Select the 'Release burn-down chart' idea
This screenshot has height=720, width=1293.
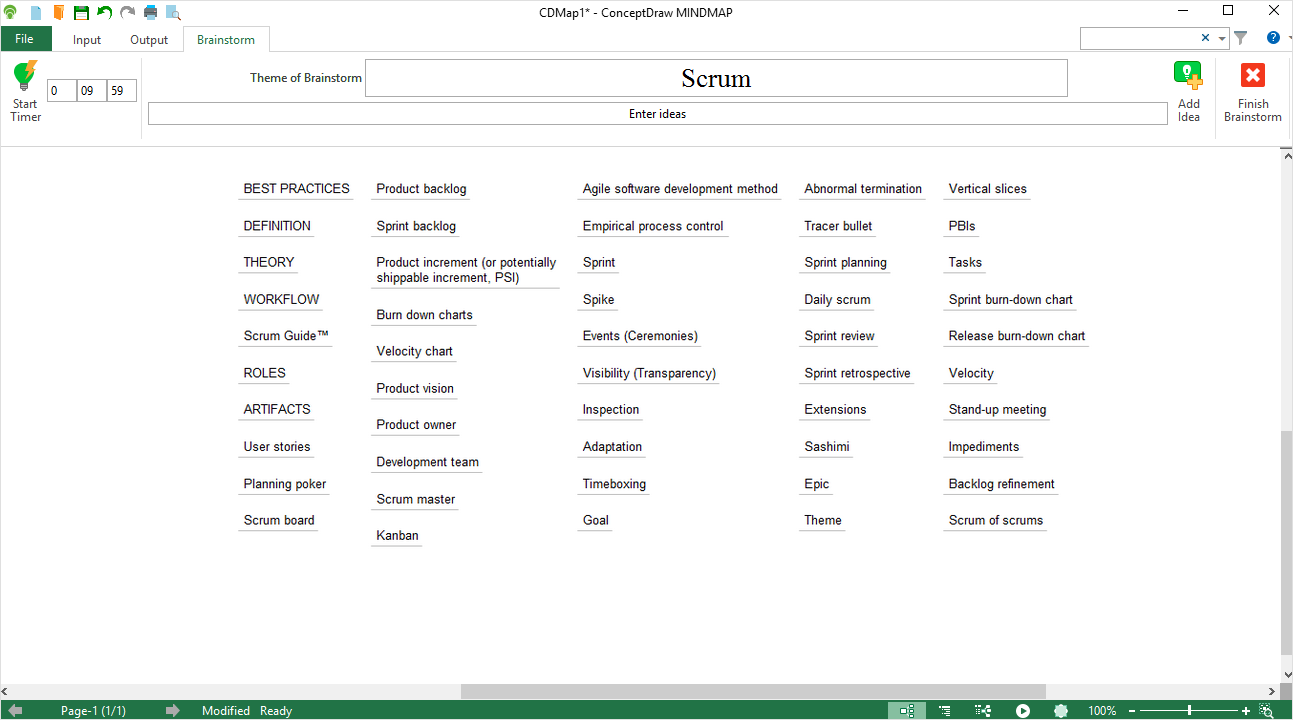1016,336
